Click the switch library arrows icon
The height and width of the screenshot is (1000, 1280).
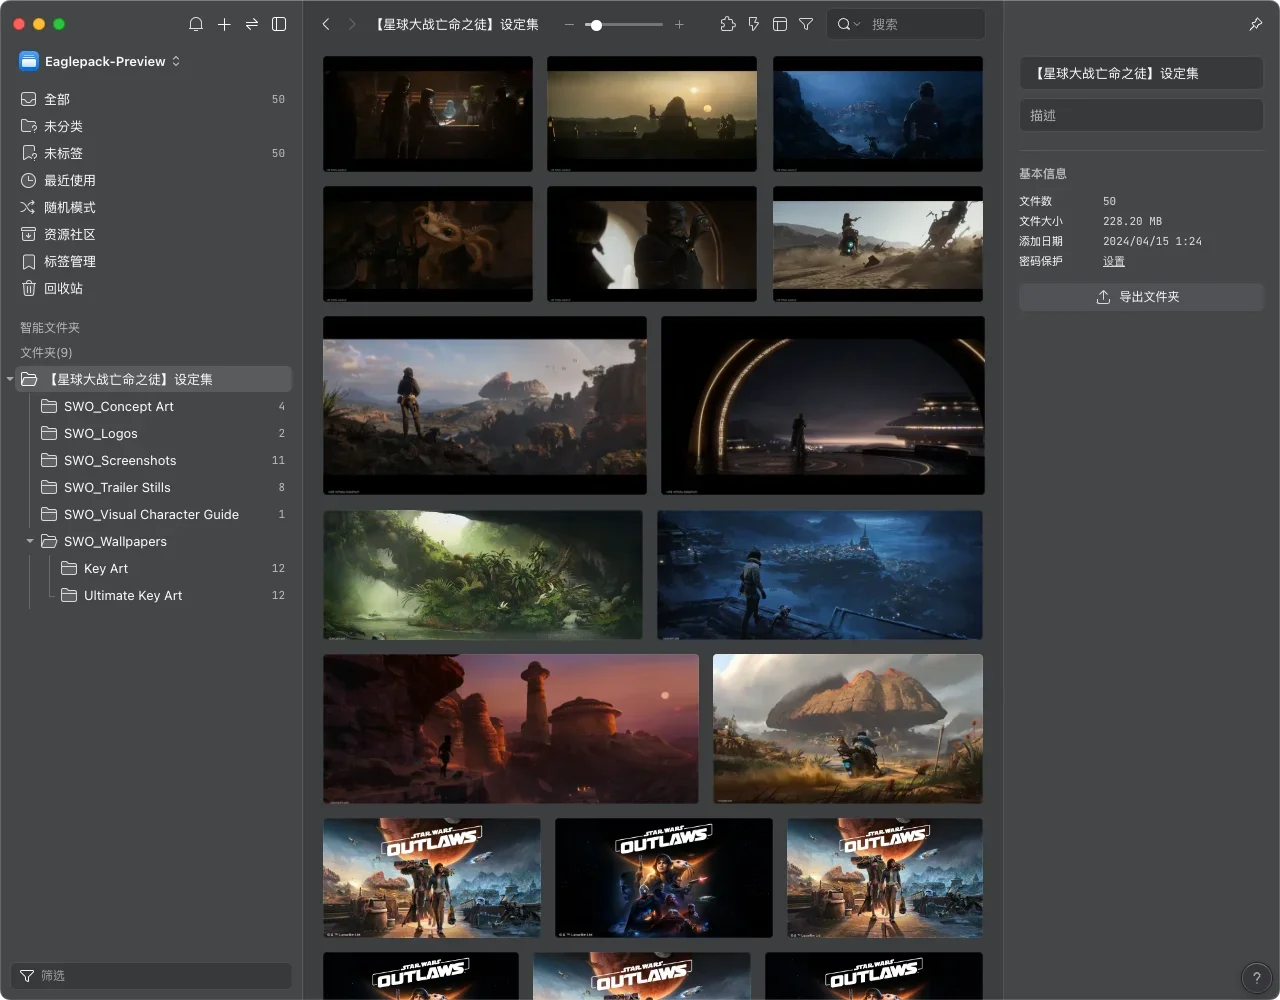click(x=251, y=24)
